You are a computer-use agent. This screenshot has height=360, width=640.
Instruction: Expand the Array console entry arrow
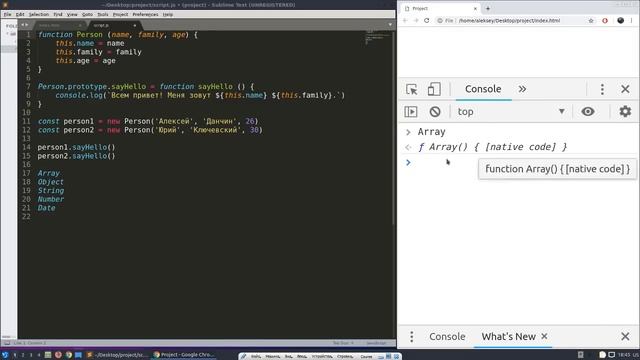(408, 132)
